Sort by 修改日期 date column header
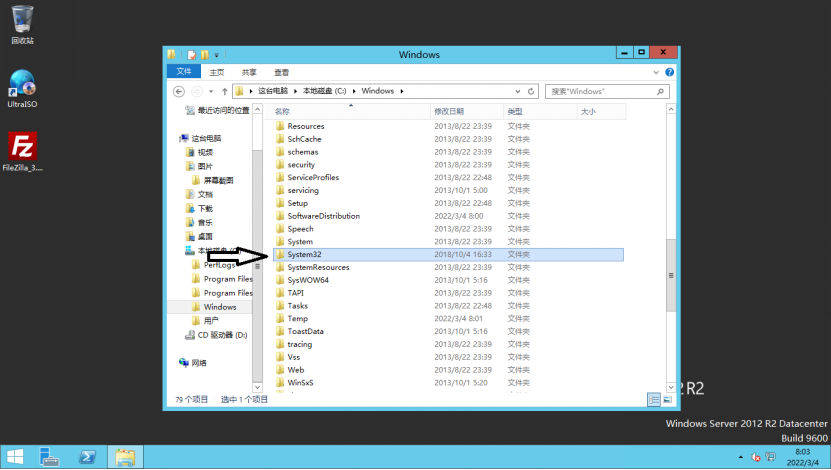The image size is (831, 470). 467,111
